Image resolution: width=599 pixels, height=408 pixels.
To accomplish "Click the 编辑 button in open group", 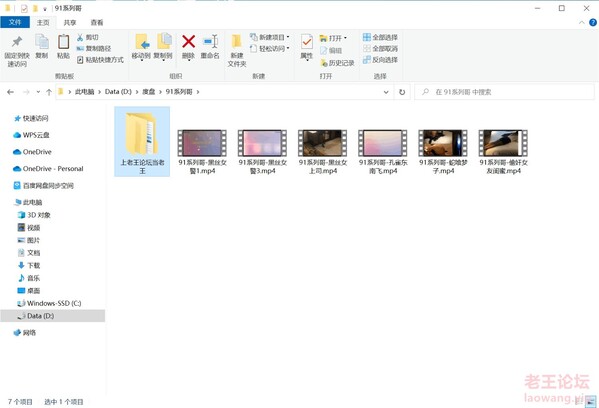I will [x=331, y=50].
